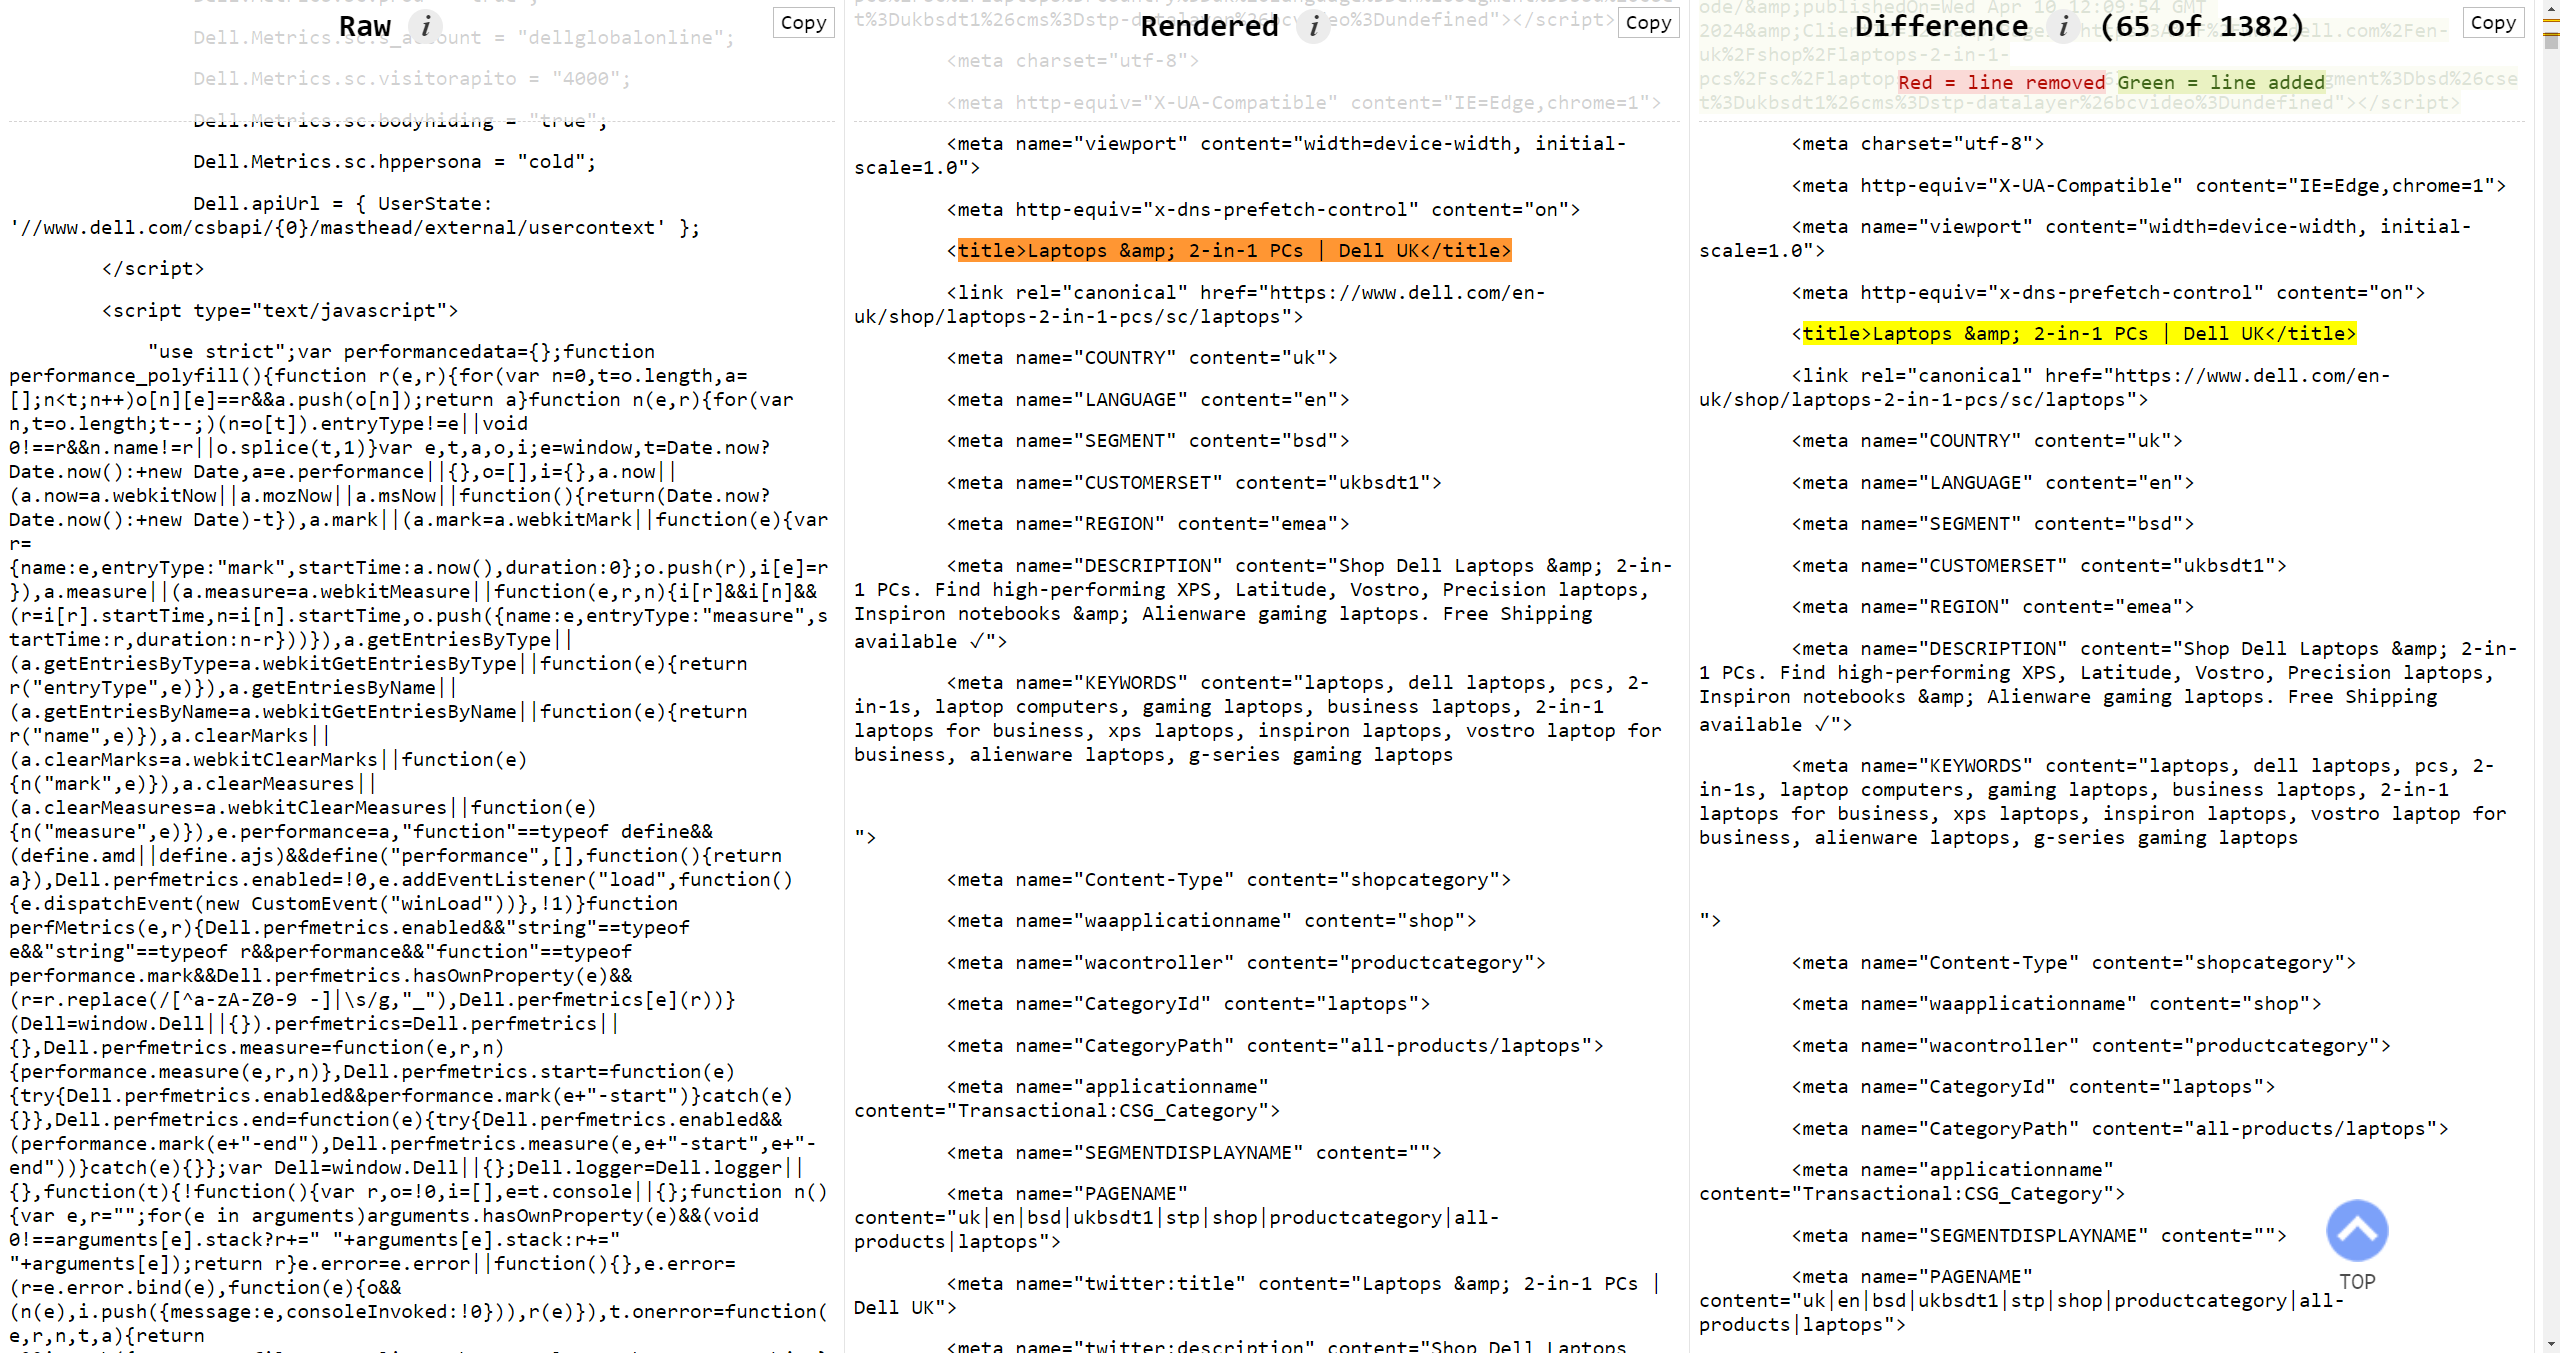Viewport: 2560px width, 1353px height.
Task: Click meta name="PAGENAME" line in Rendered
Action: pyautogui.click(x=1177, y=1217)
